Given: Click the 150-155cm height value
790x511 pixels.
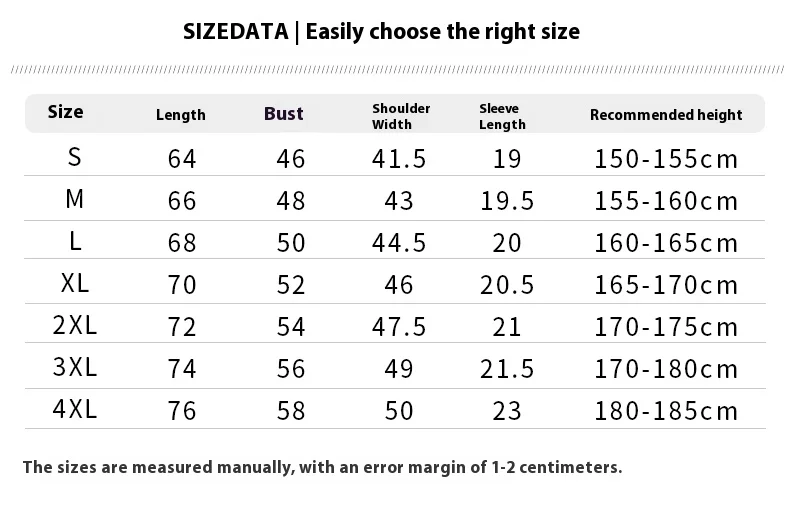Looking at the screenshot, I should pyautogui.click(x=666, y=159).
